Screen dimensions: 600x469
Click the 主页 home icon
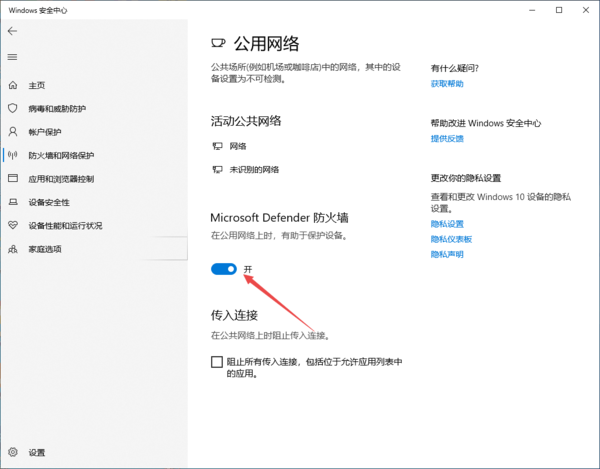[x=13, y=85]
